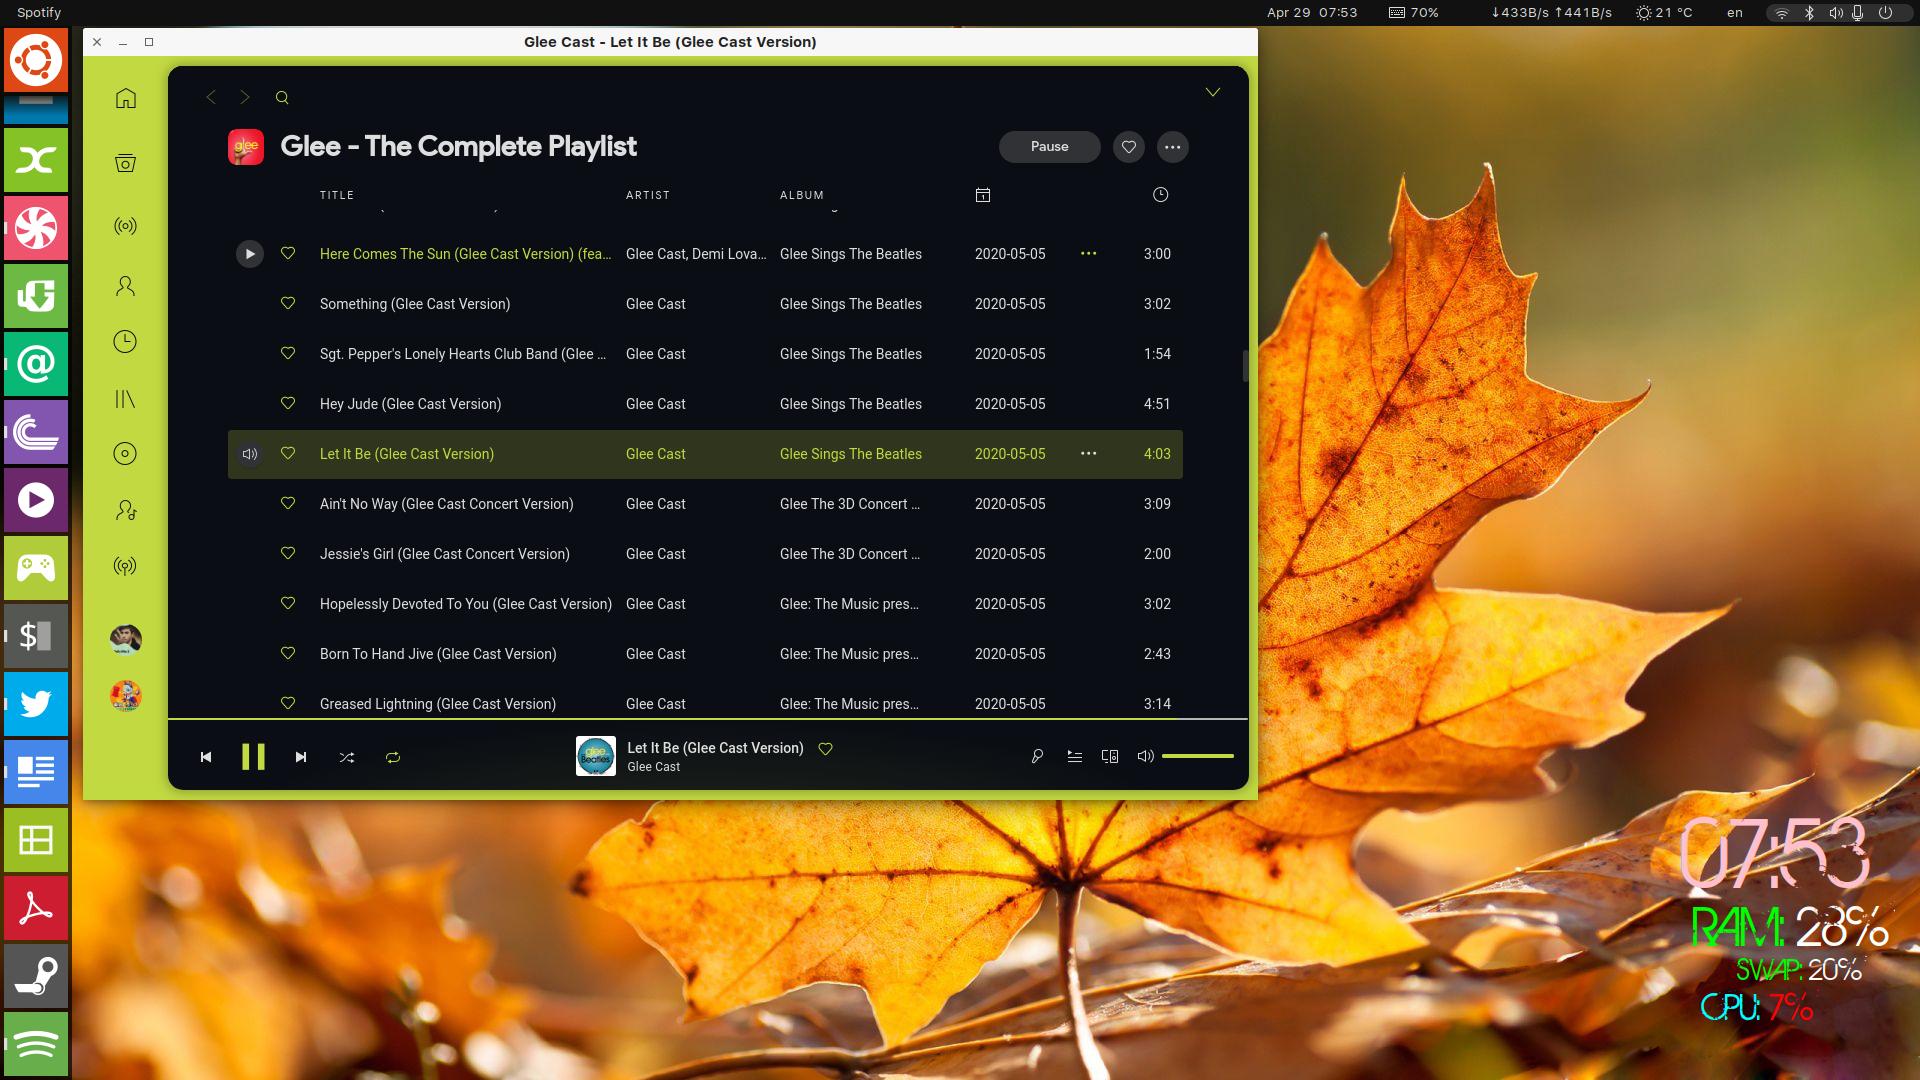Open the Spotify app menu in top bar
Image resolution: width=1920 pixels, height=1080 pixels.
point(39,13)
